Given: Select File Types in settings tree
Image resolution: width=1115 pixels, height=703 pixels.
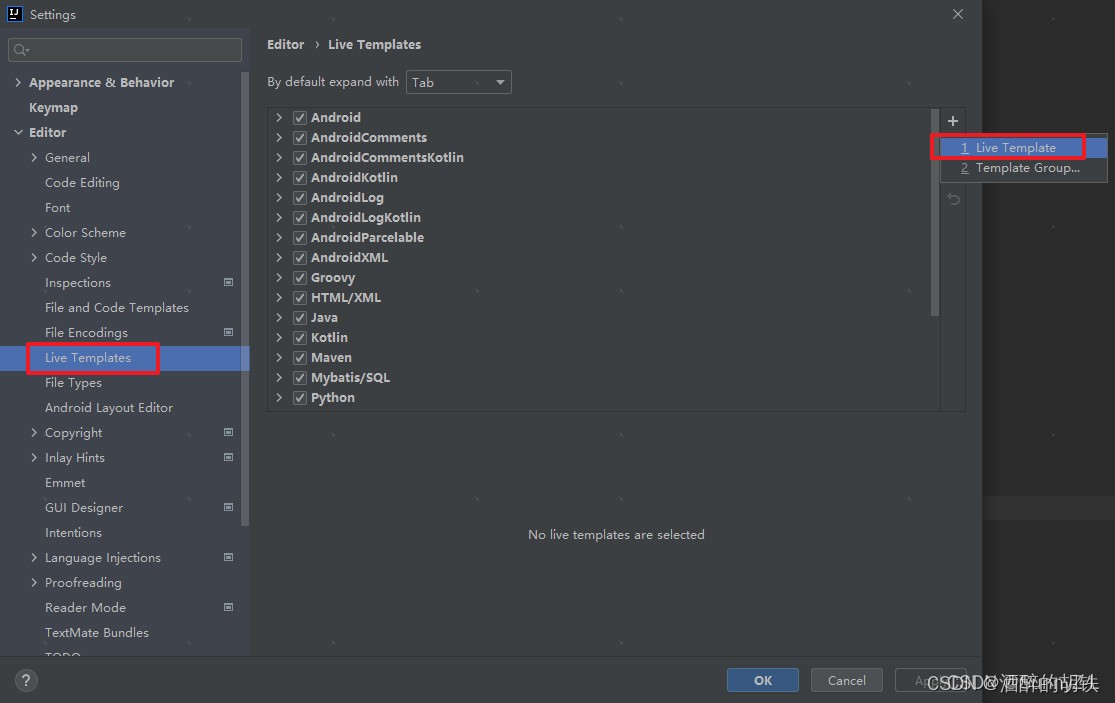Looking at the screenshot, I should 73,382.
